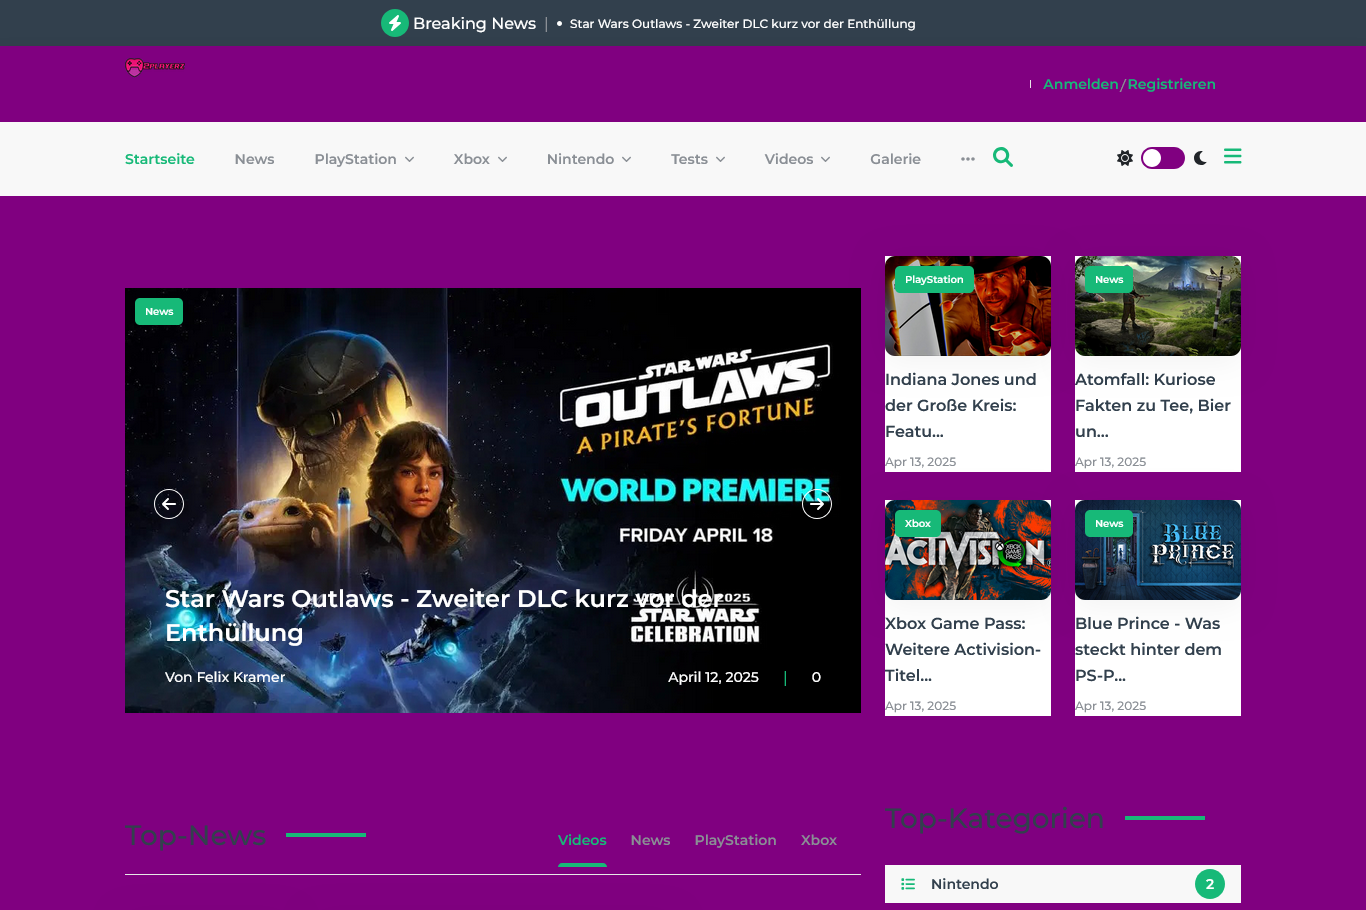This screenshot has height=910, width=1366.
Task: Click the previous slide arrow
Action: tap(169, 504)
